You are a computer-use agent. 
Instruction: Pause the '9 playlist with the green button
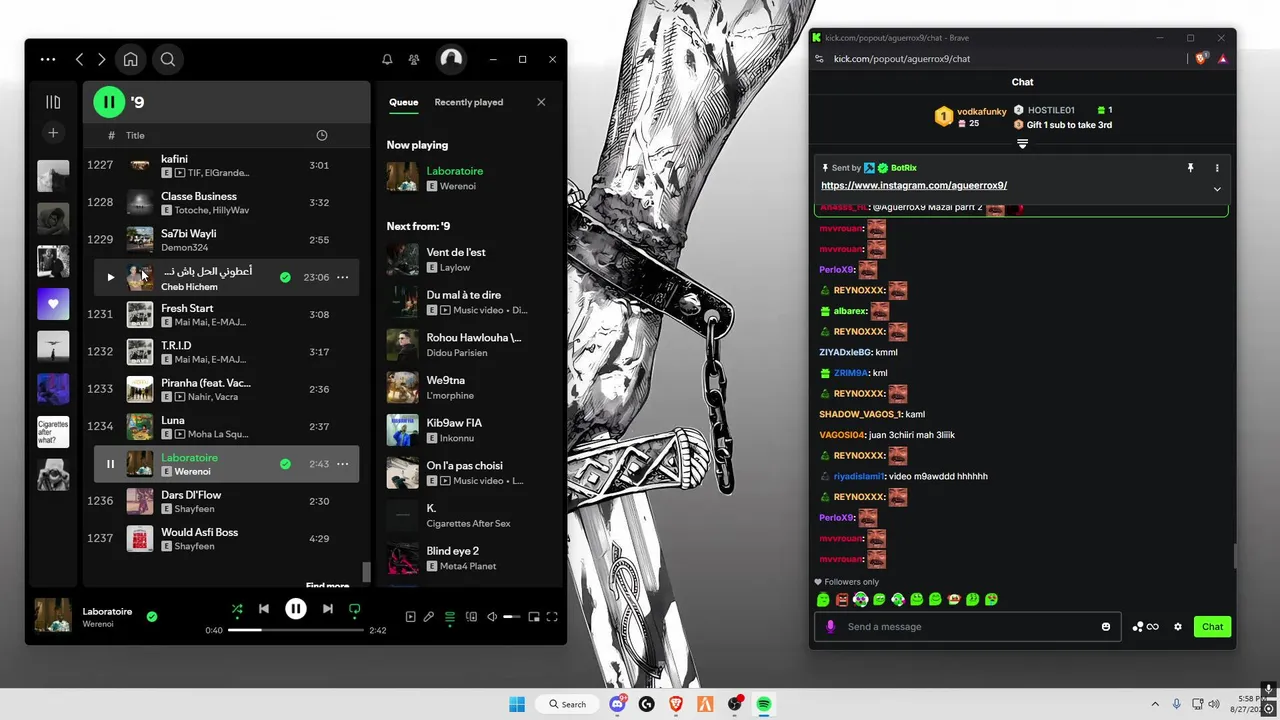109,101
